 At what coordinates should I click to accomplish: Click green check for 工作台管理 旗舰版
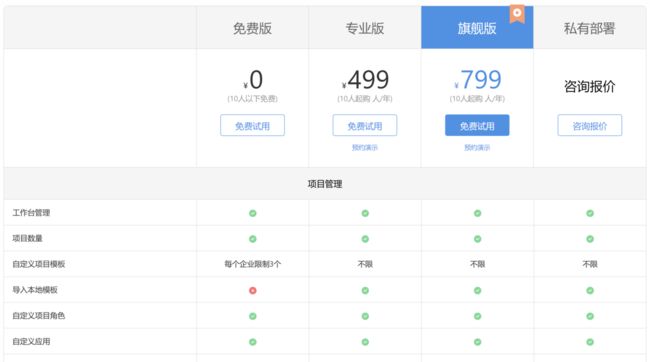coord(478,213)
